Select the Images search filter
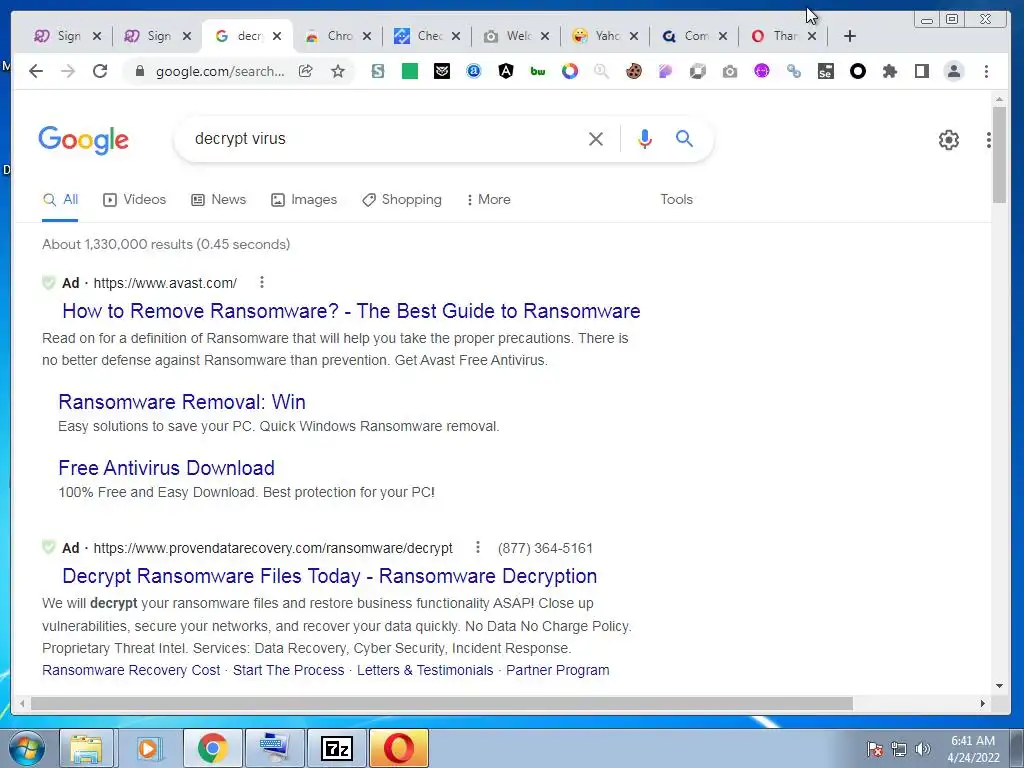Image resolution: width=1024 pixels, height=768 pixels. 304,200
